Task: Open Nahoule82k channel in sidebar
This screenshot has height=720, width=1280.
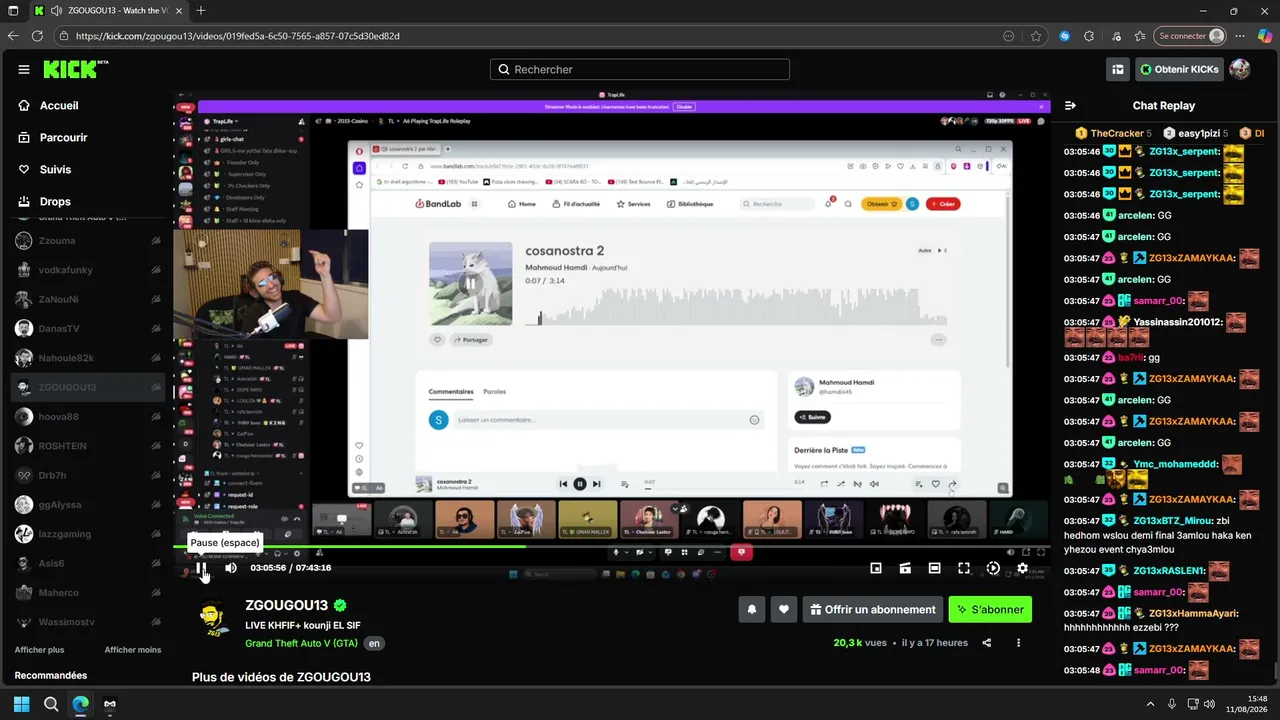Action: (88, 358)
